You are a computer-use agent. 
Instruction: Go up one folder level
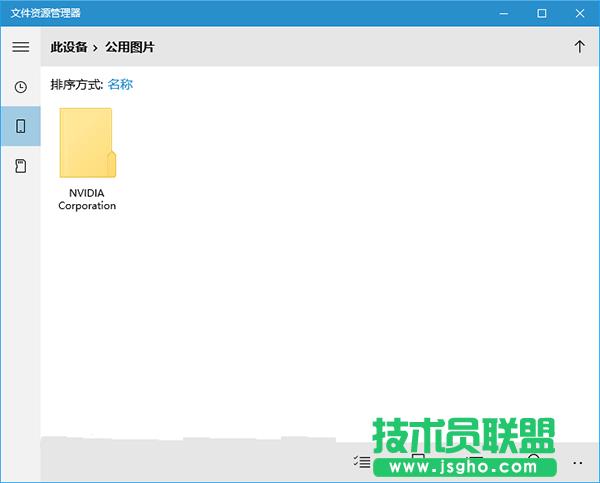[579, 47]
